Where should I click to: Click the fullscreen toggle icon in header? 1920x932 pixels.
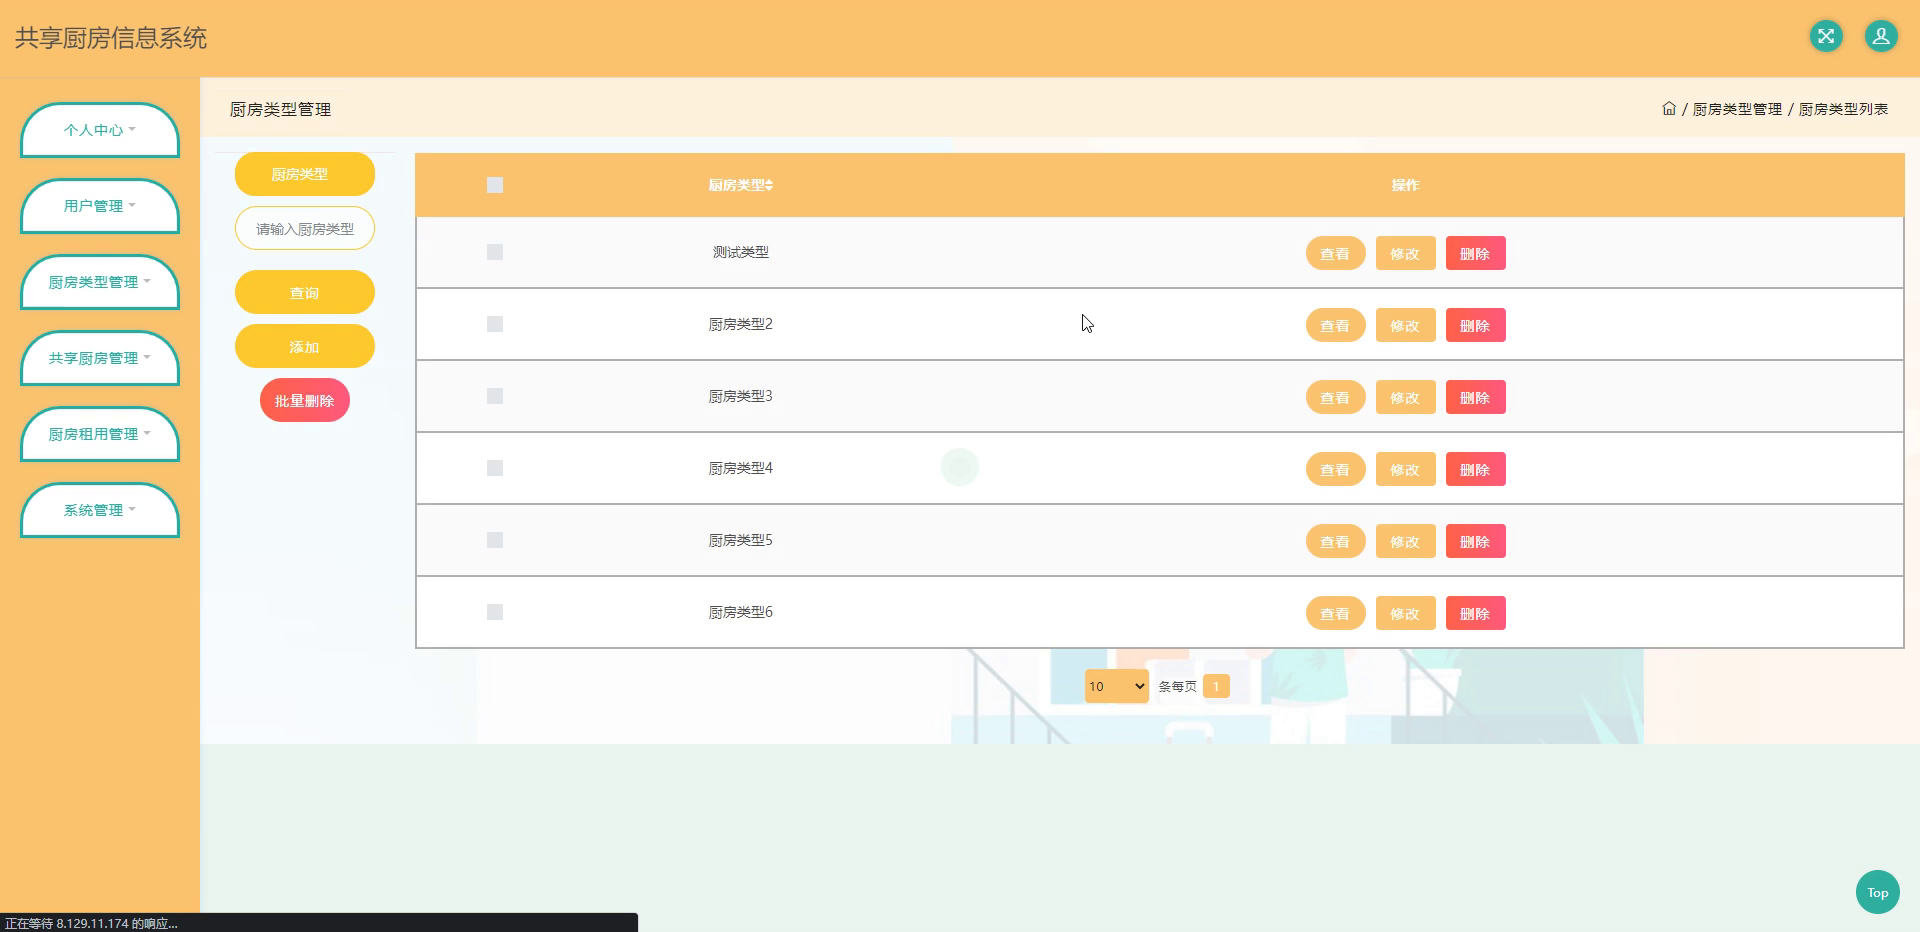tap(1826, 37)
